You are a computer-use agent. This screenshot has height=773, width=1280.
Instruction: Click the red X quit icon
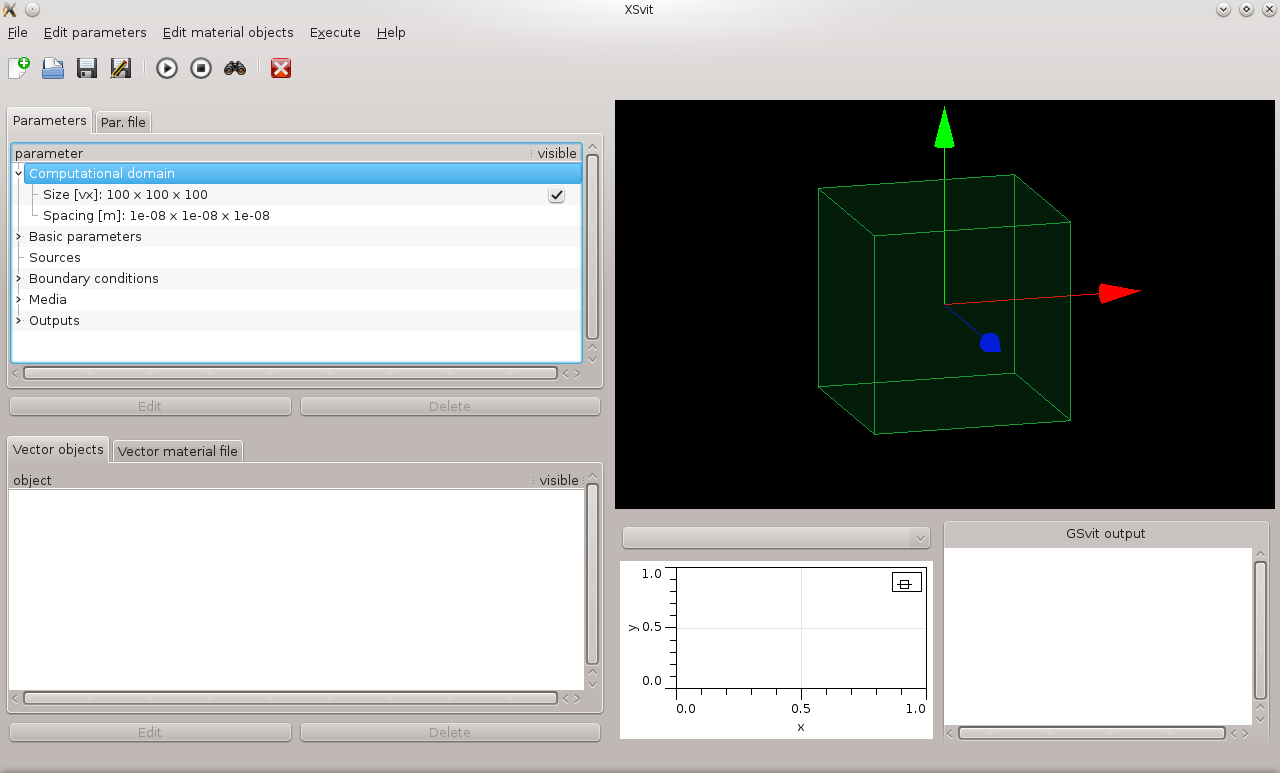[x=281, y=68]
